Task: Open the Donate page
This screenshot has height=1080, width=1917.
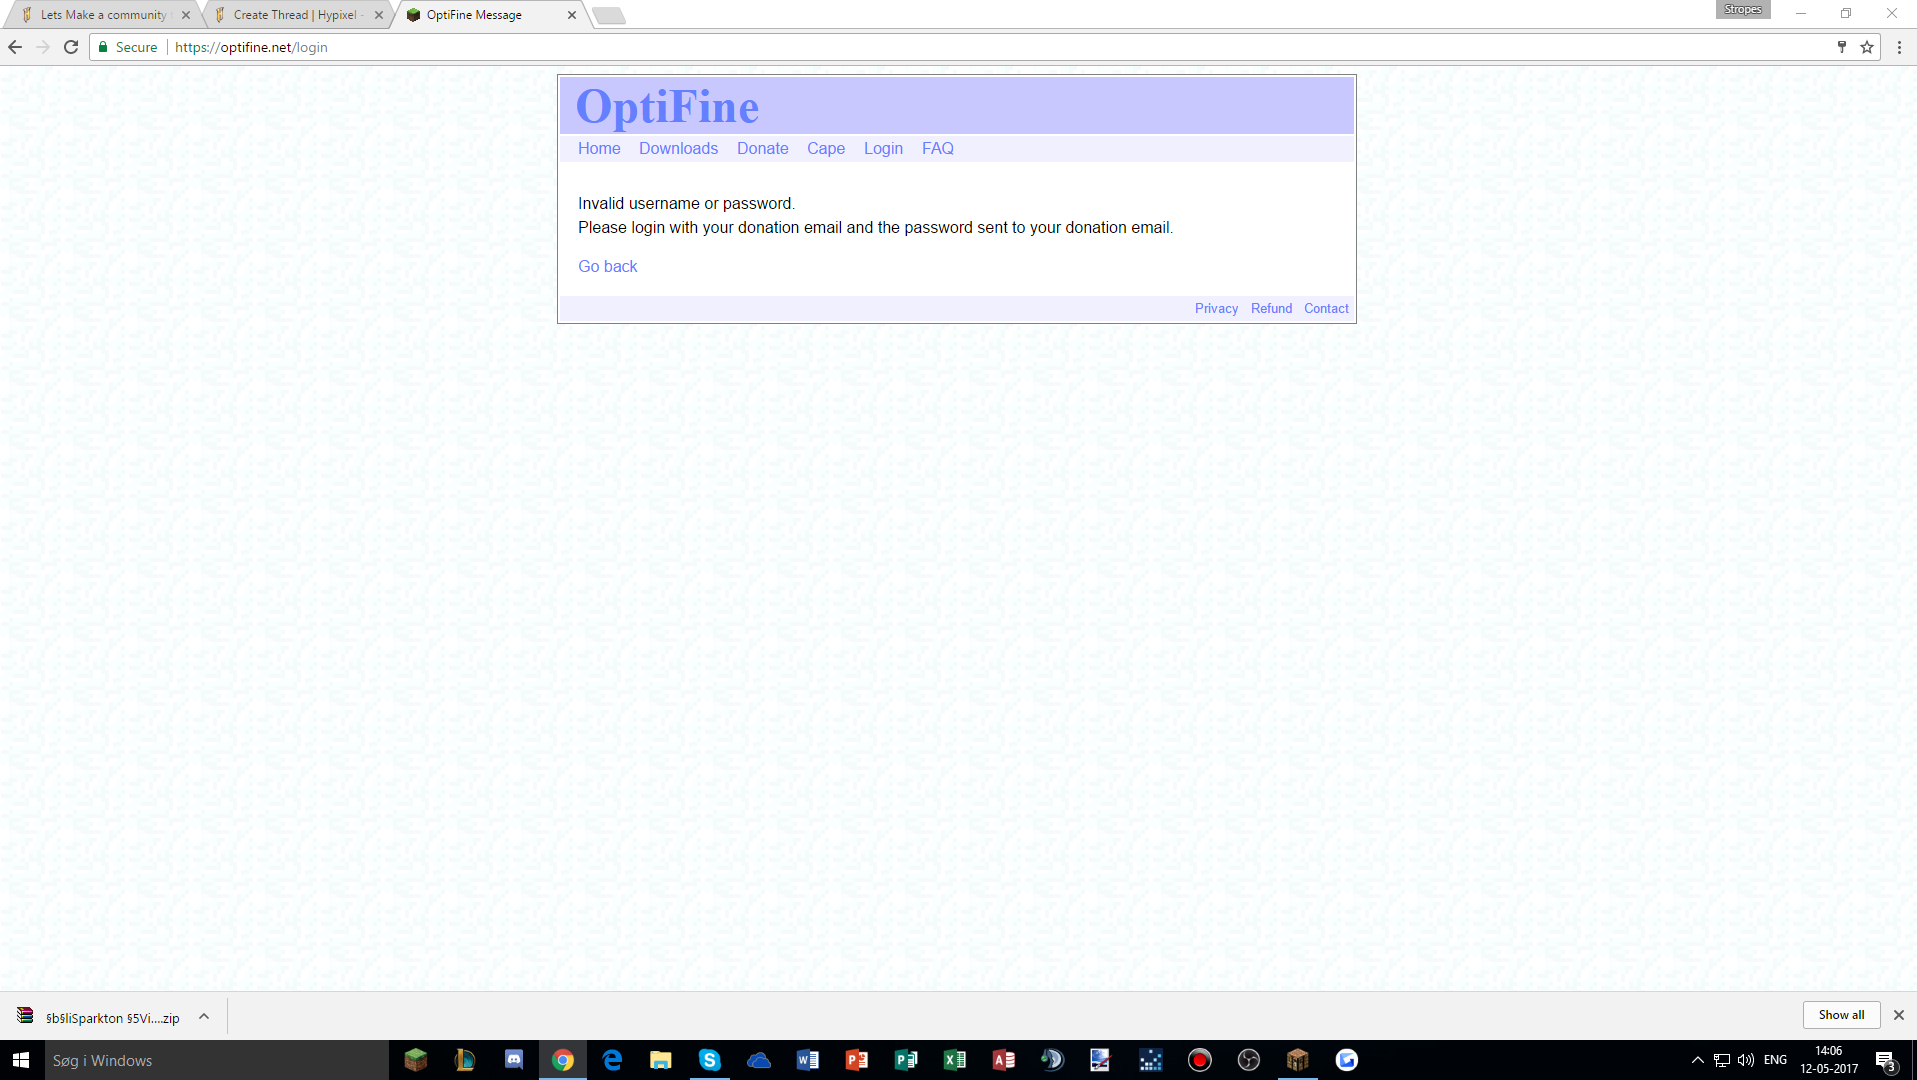Action: 763,149
